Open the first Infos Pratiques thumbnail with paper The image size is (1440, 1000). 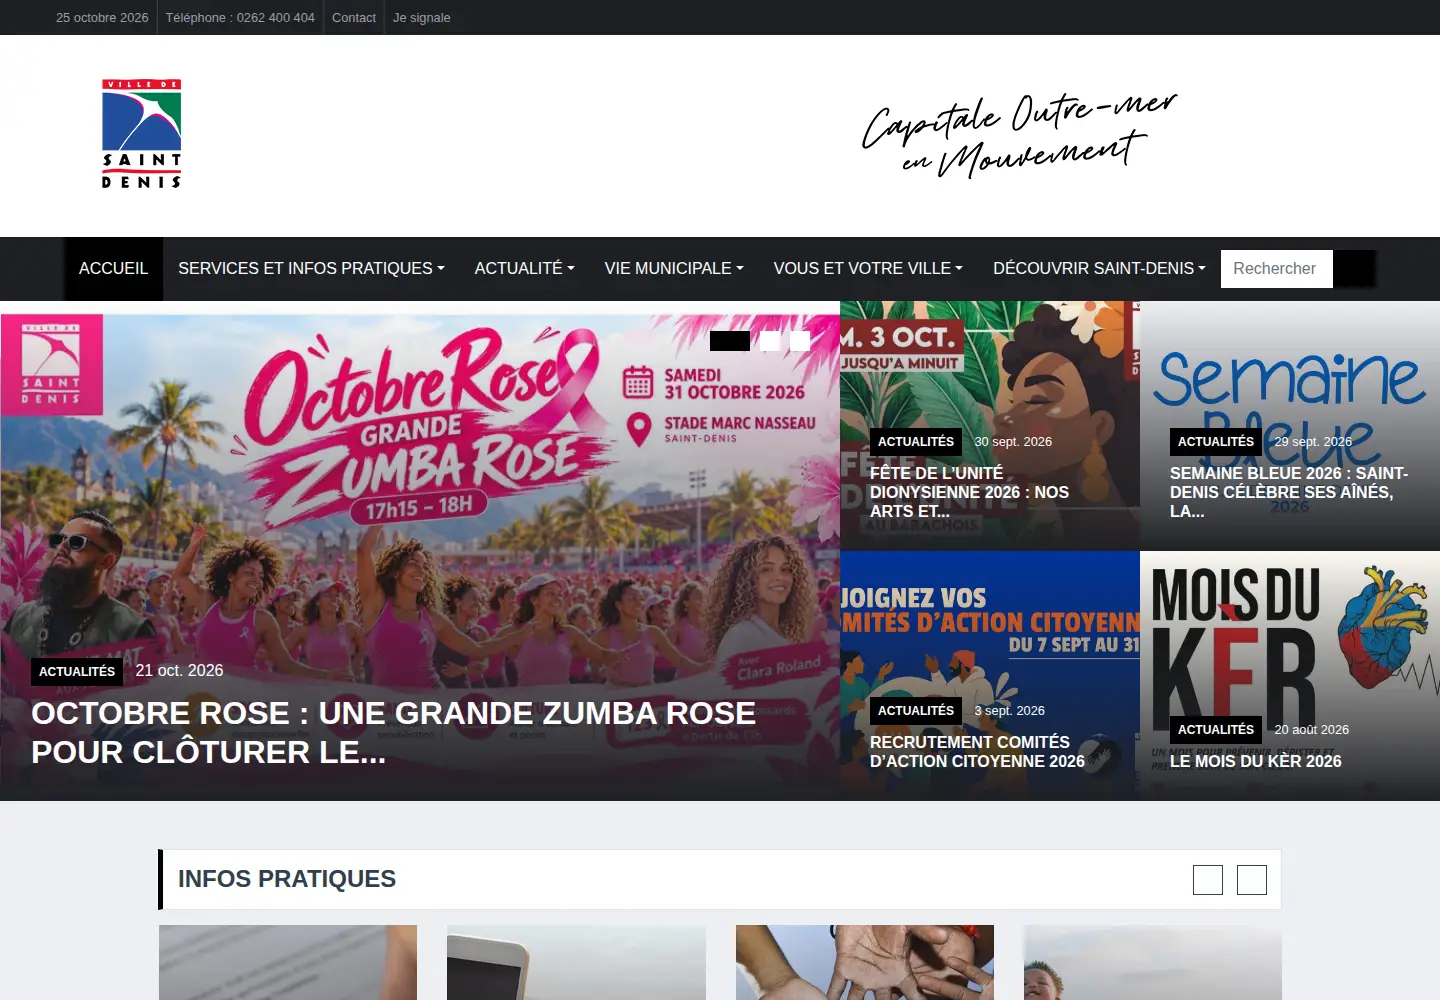pos(288,962)
